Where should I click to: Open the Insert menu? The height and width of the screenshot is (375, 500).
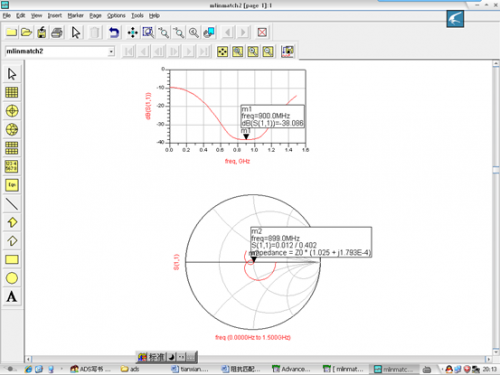coord(55,15)
